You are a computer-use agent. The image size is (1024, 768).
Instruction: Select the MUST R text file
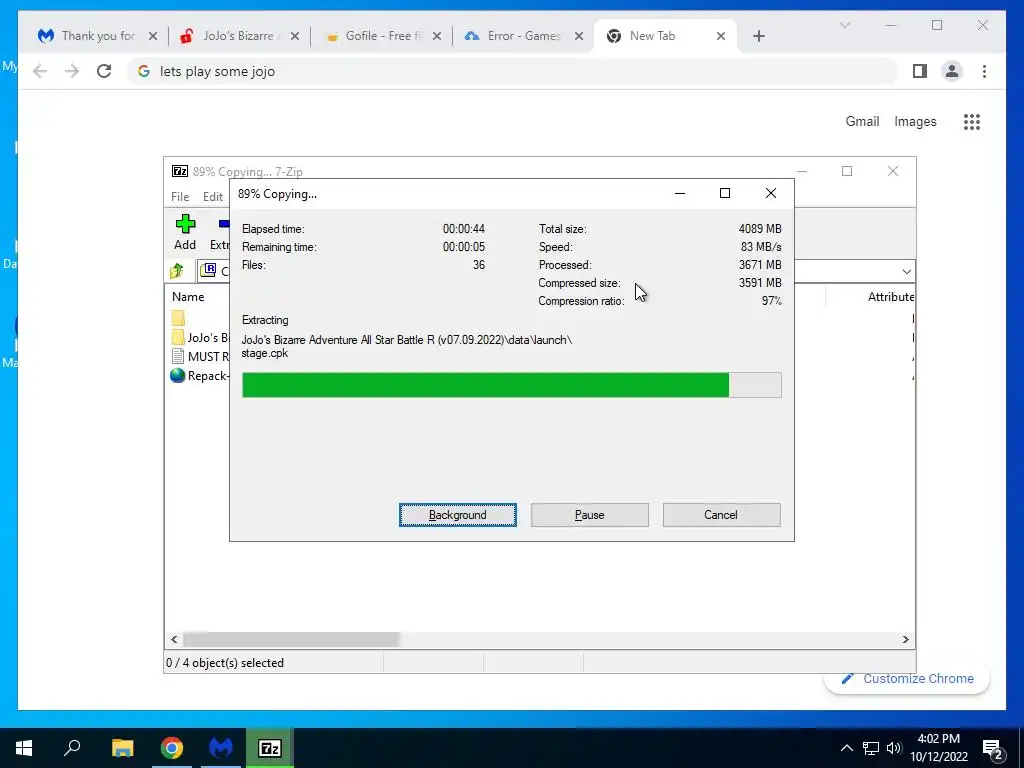point(200,357)
